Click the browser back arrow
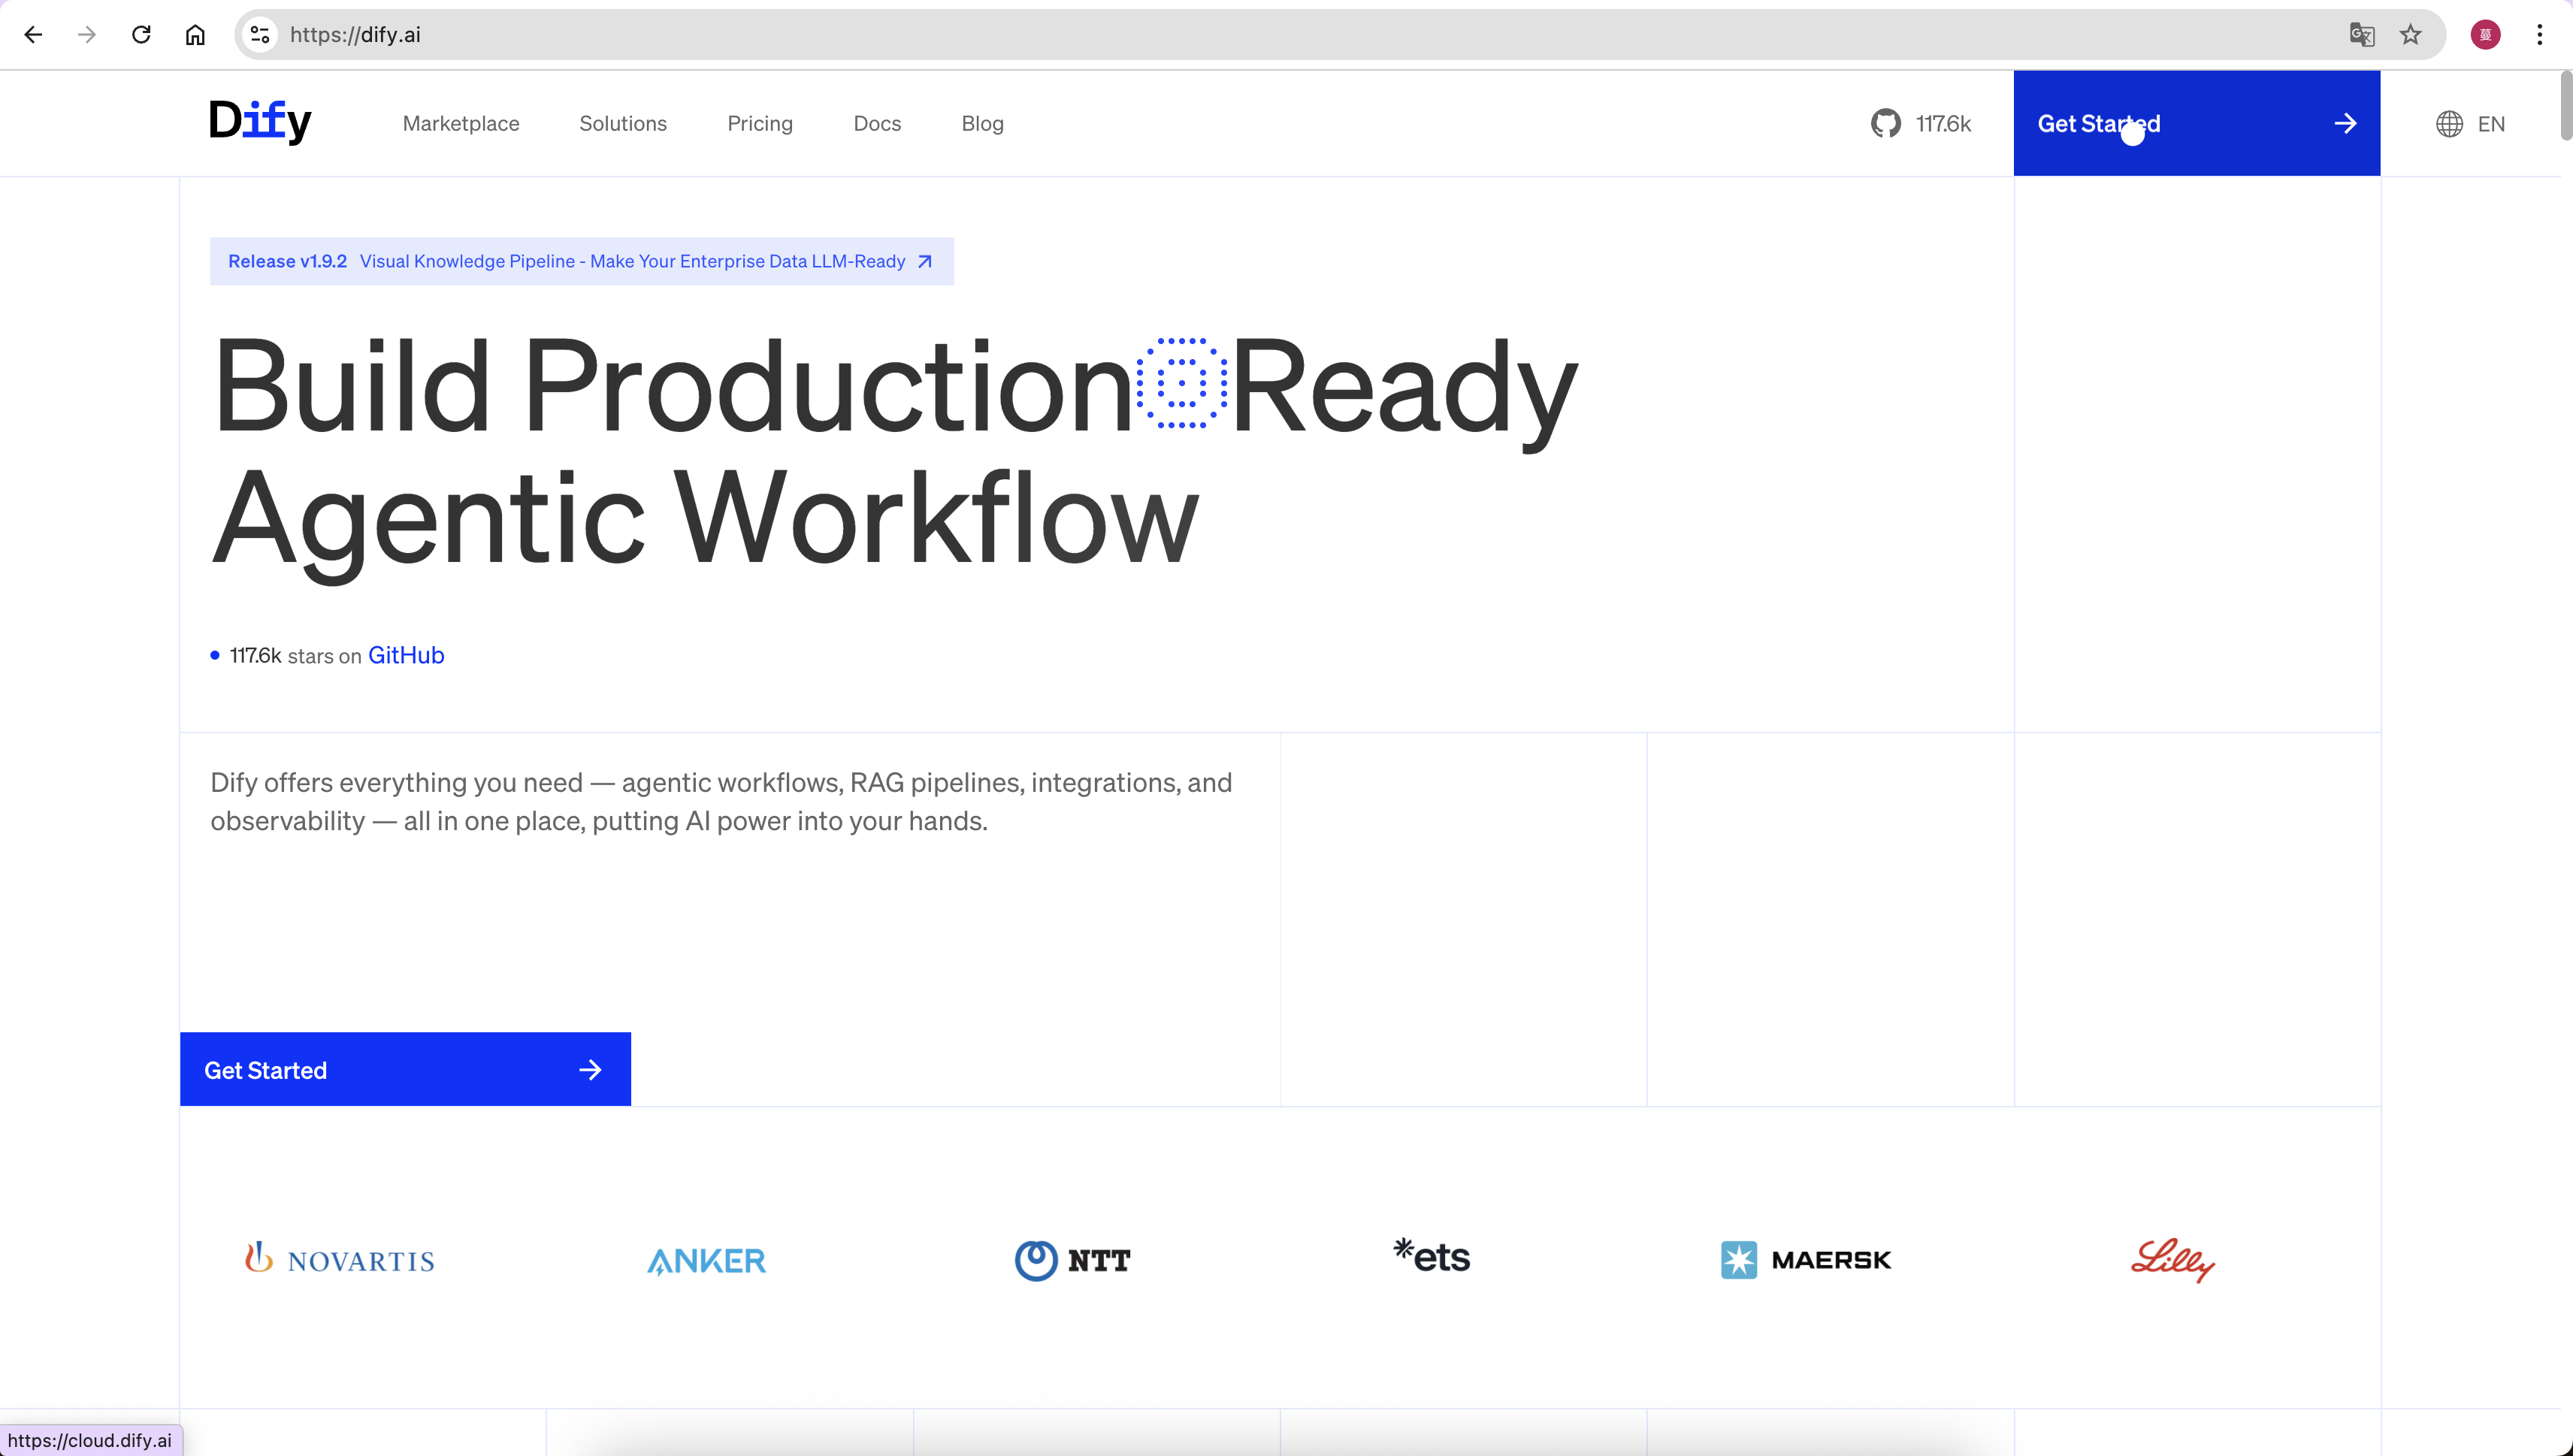The height and width of the screenshot is (1456, 2573). (33, 35)
